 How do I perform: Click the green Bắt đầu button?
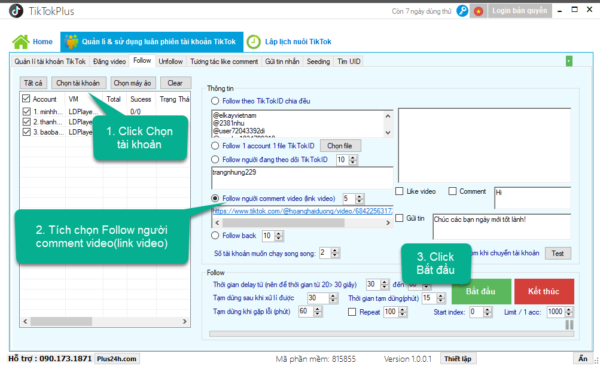point(481,291)
